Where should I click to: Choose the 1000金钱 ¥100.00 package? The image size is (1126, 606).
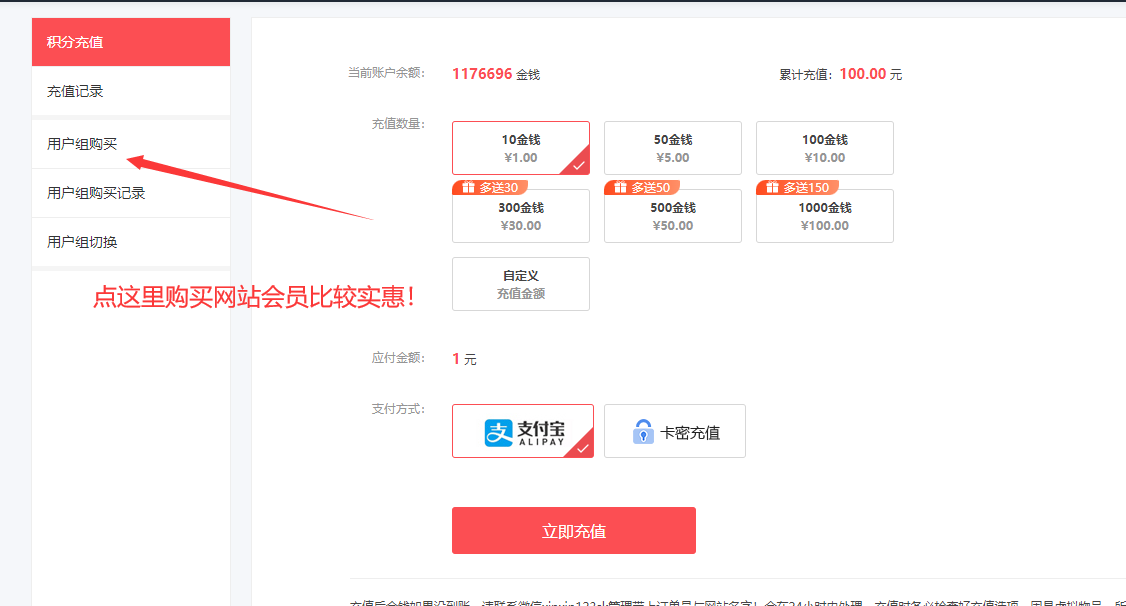click(x=824, y=216)
